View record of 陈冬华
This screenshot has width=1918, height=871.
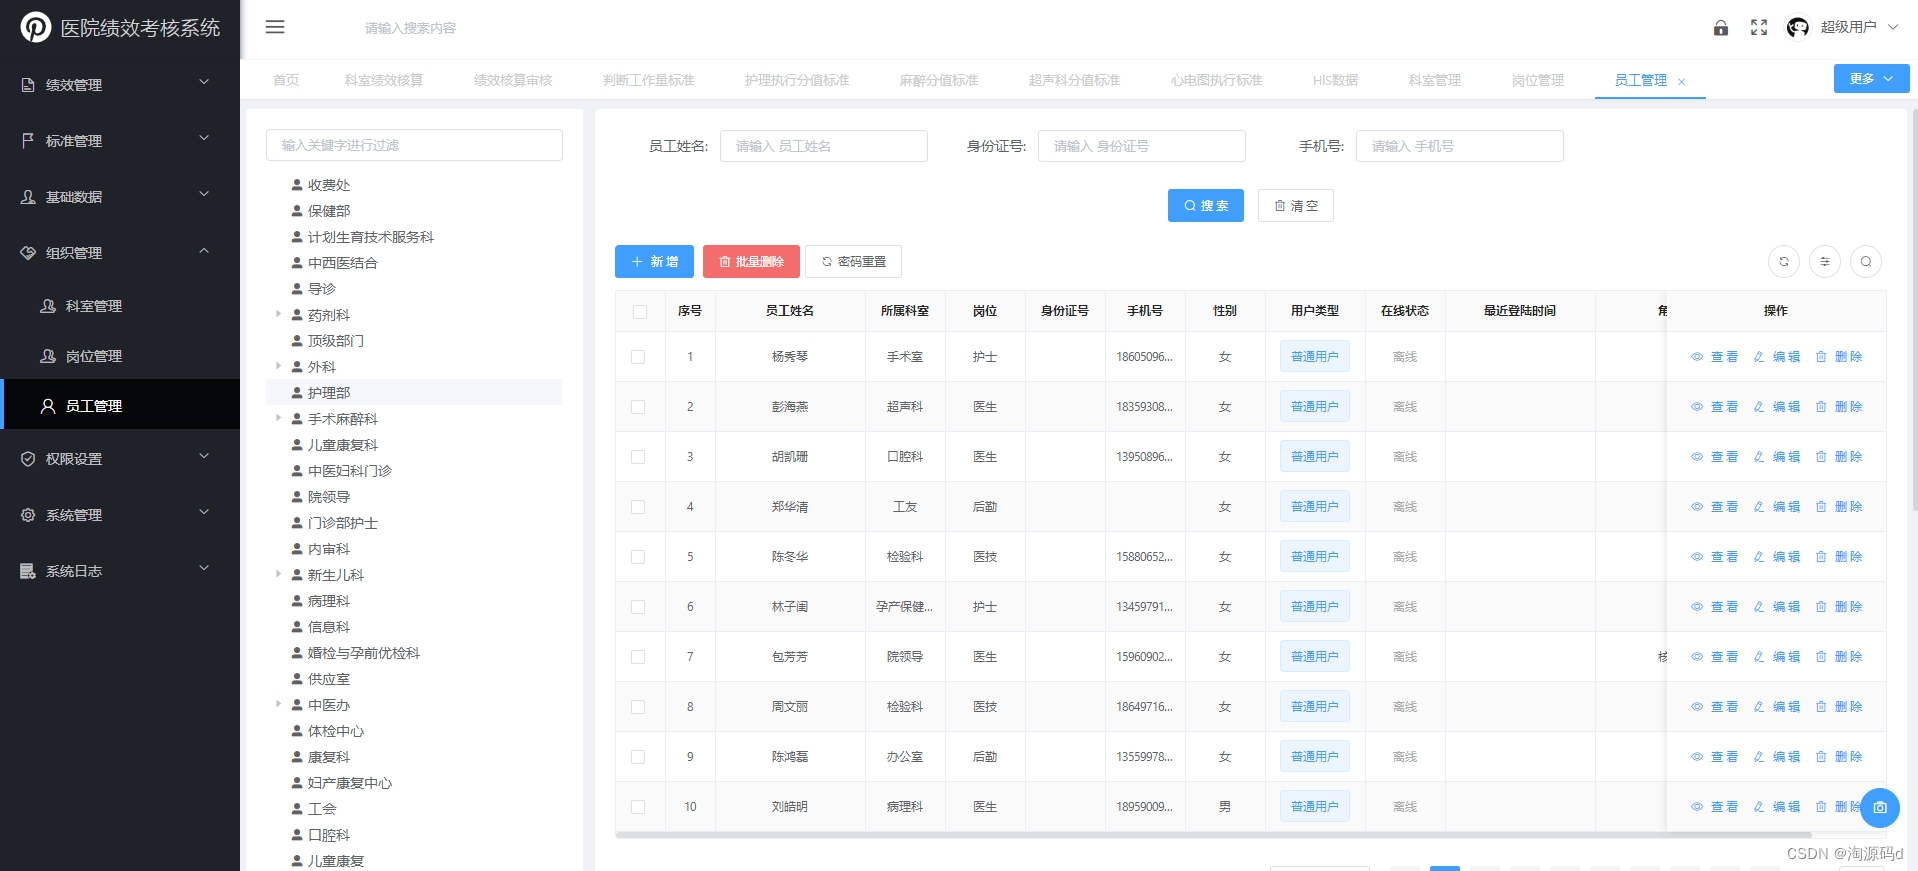[1714, 557]
